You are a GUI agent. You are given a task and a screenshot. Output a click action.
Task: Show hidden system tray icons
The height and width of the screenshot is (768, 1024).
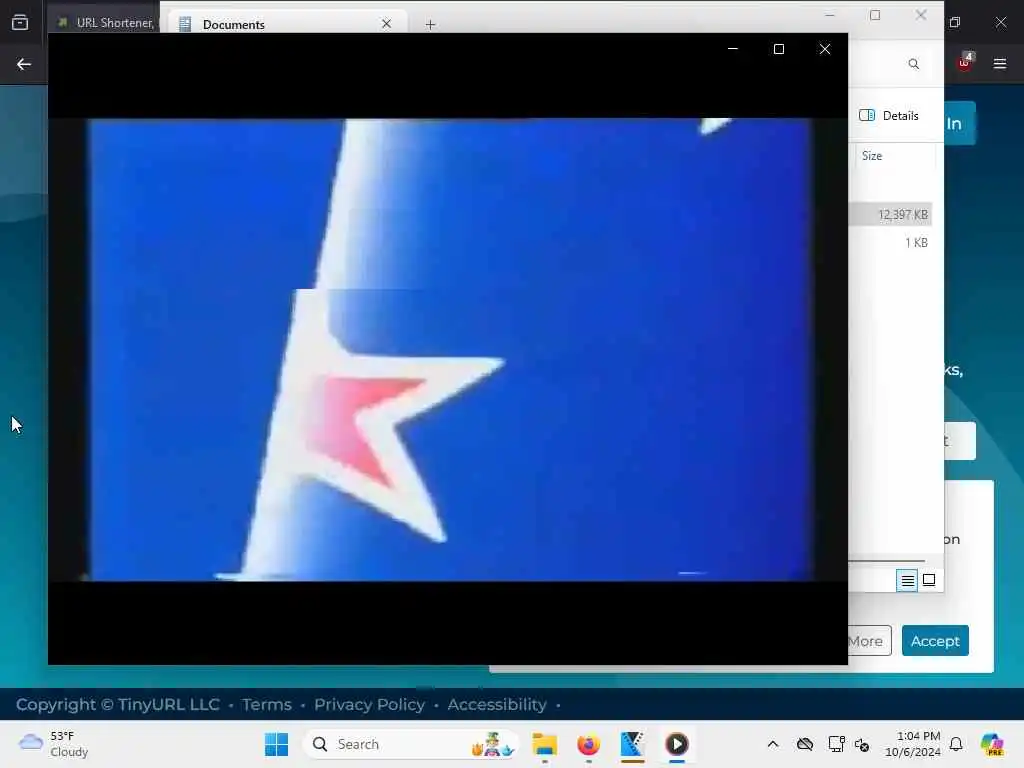(773, 744)
